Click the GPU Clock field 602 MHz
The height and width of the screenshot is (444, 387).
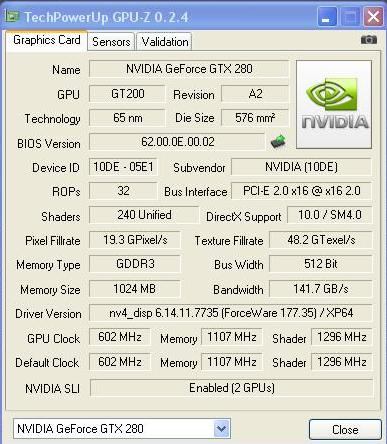pyautogui.click(x=120, y=337)
